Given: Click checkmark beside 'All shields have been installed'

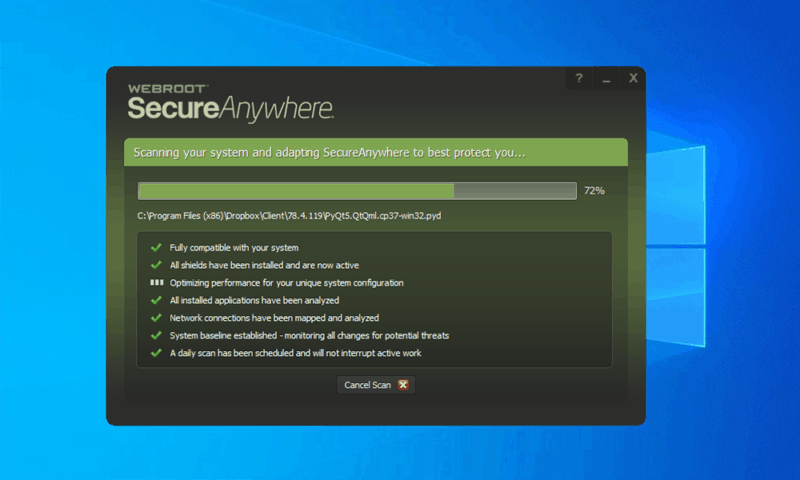Looking at the screenshot, I should [x=156, y=265].
